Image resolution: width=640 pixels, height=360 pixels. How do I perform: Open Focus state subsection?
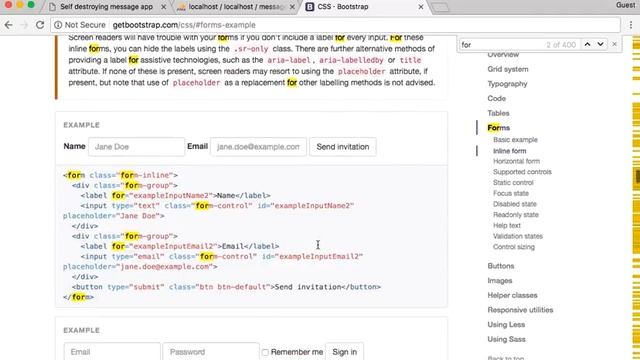[511, 193]
